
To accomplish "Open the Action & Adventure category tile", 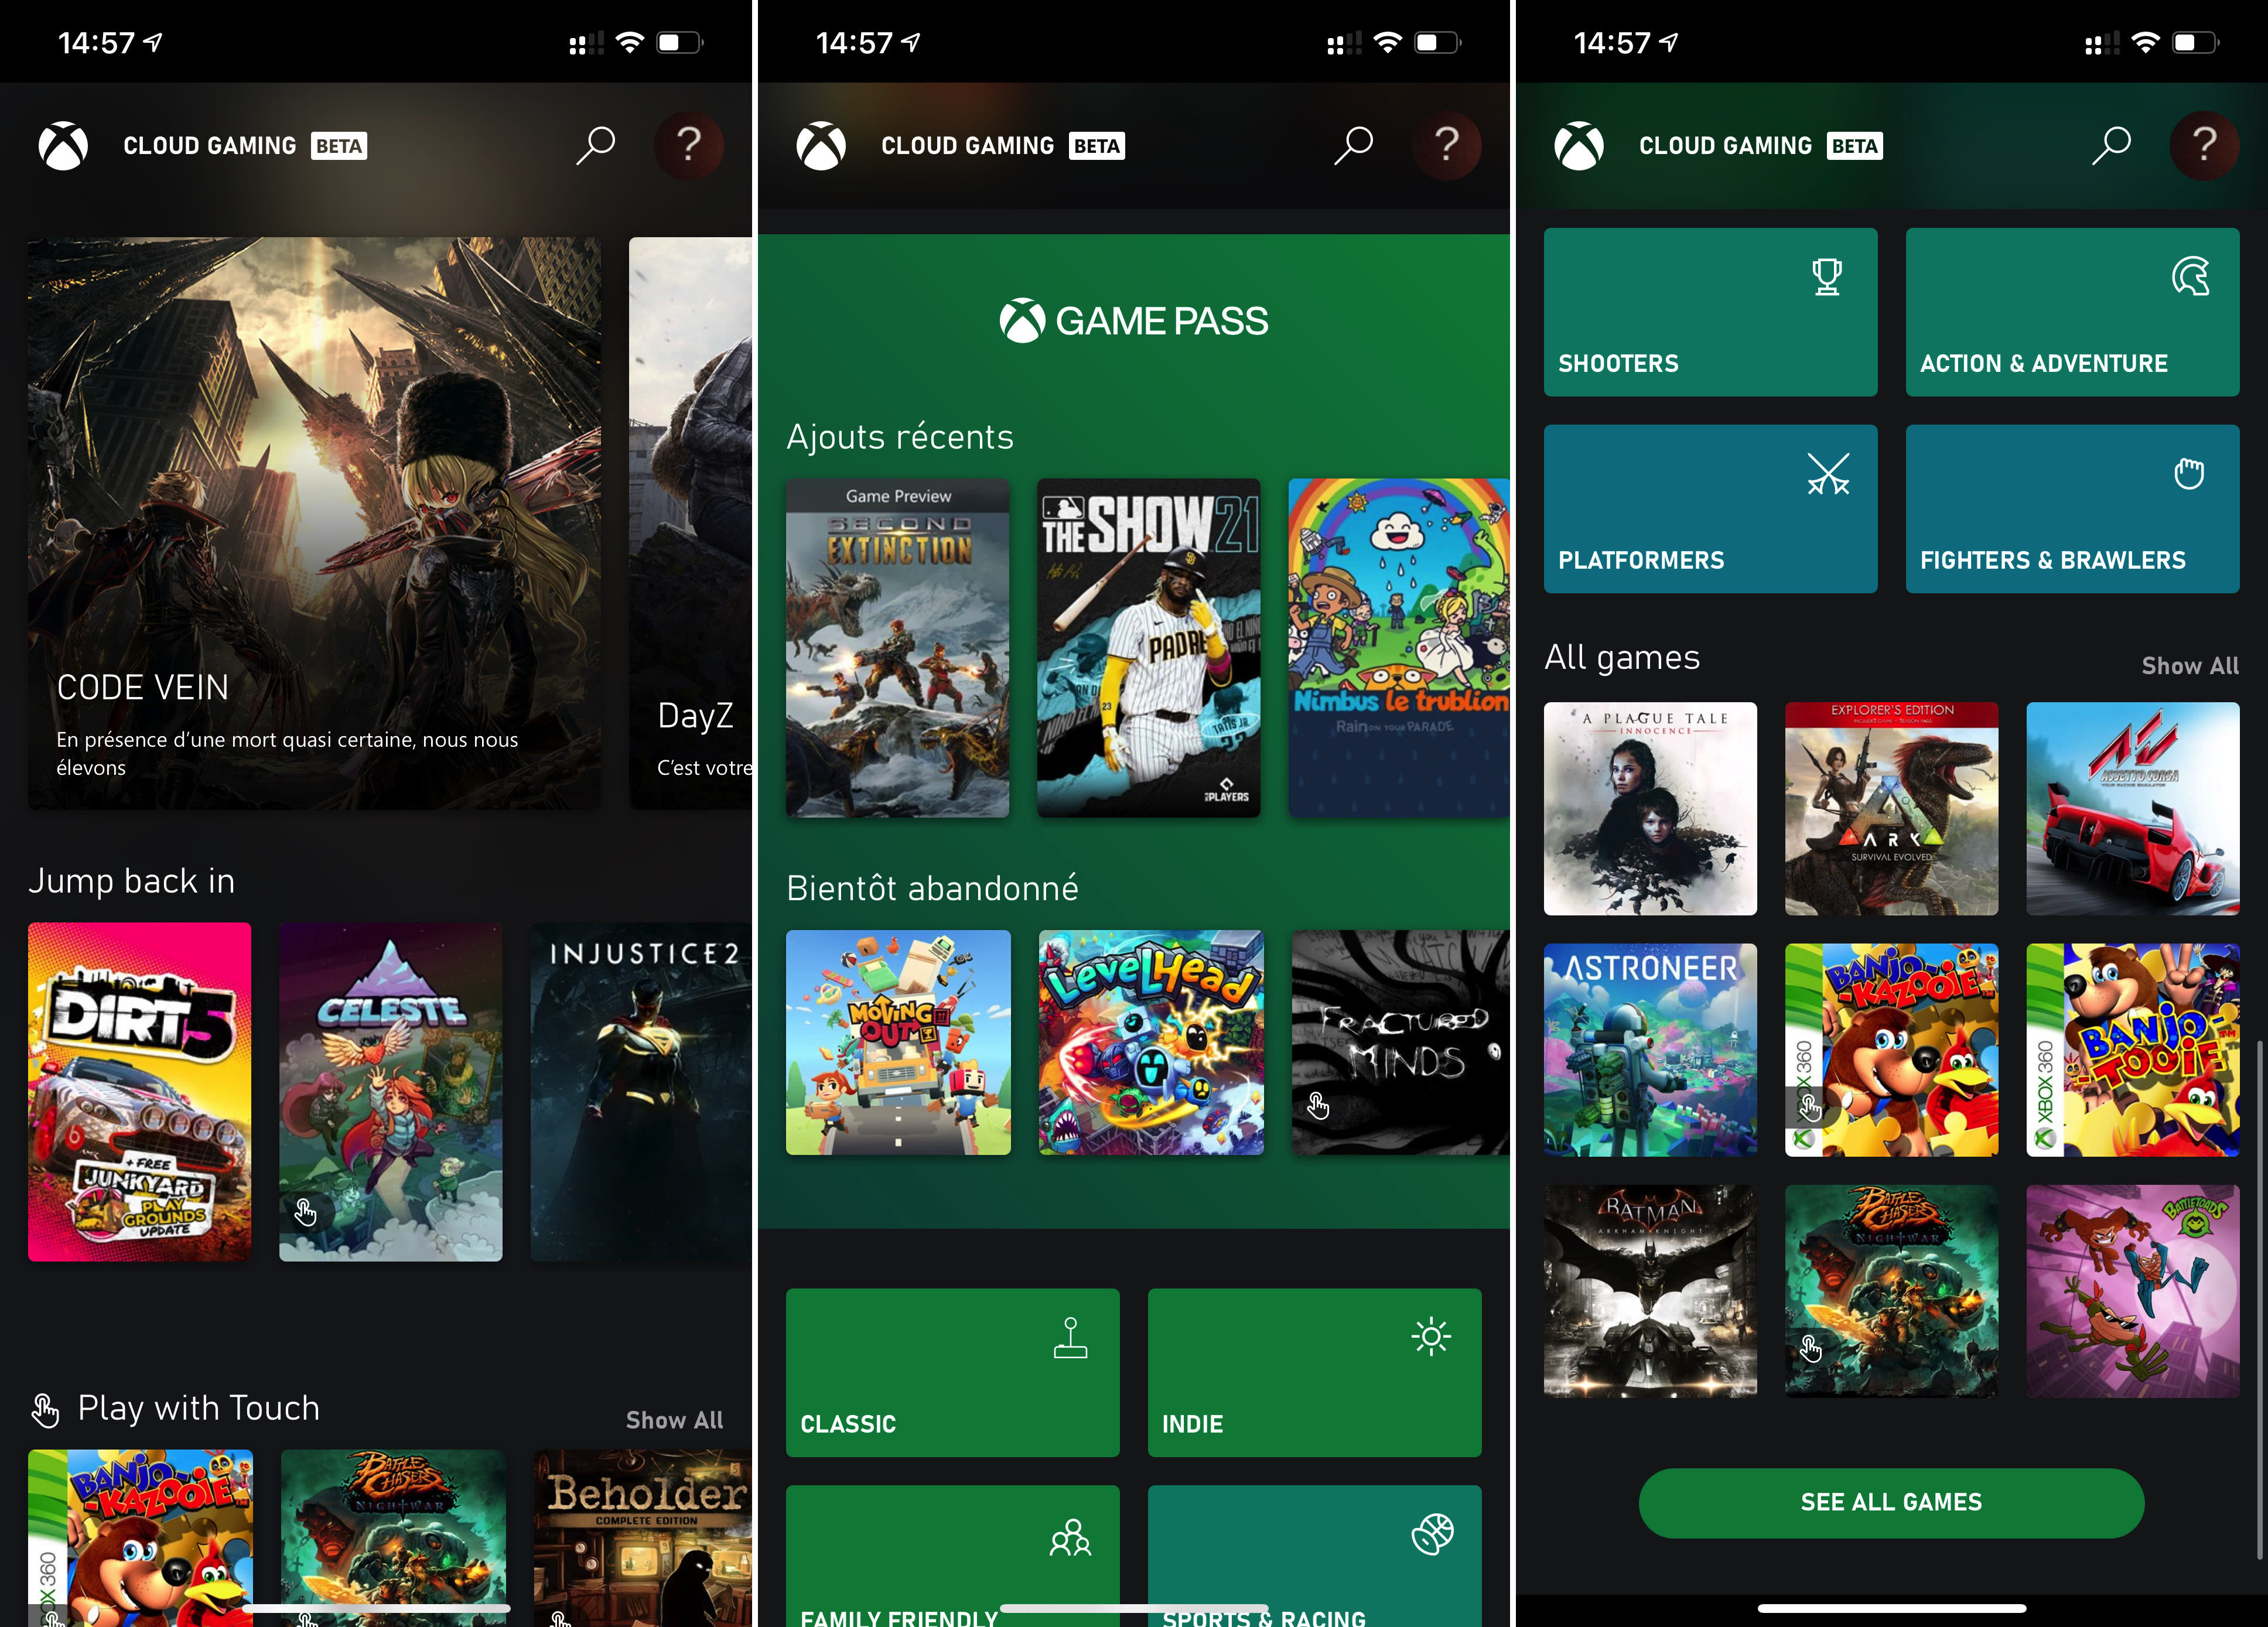I will 2072,312.
